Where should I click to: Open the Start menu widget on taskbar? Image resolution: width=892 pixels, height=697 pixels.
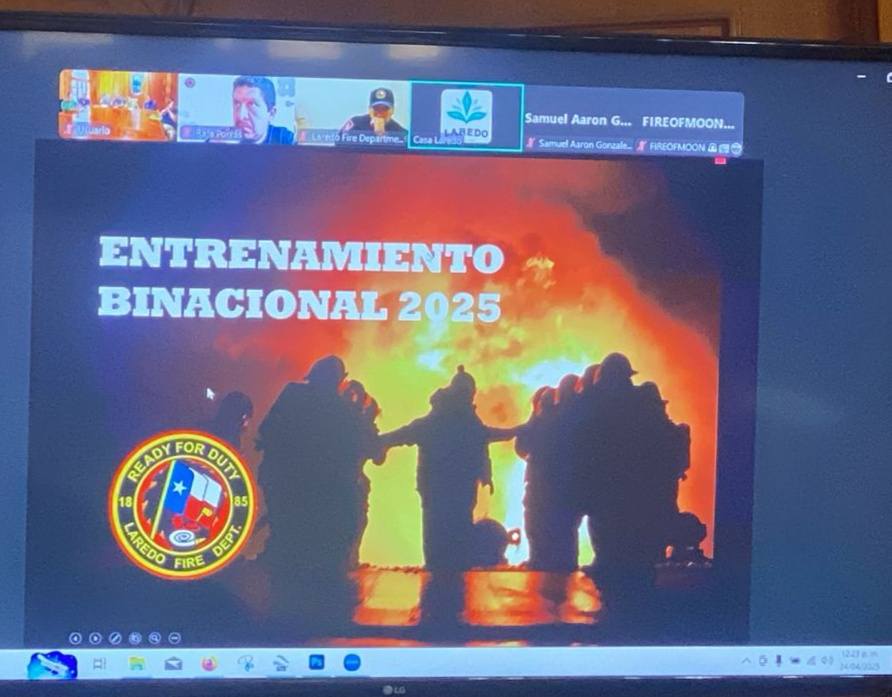[52, 664]
